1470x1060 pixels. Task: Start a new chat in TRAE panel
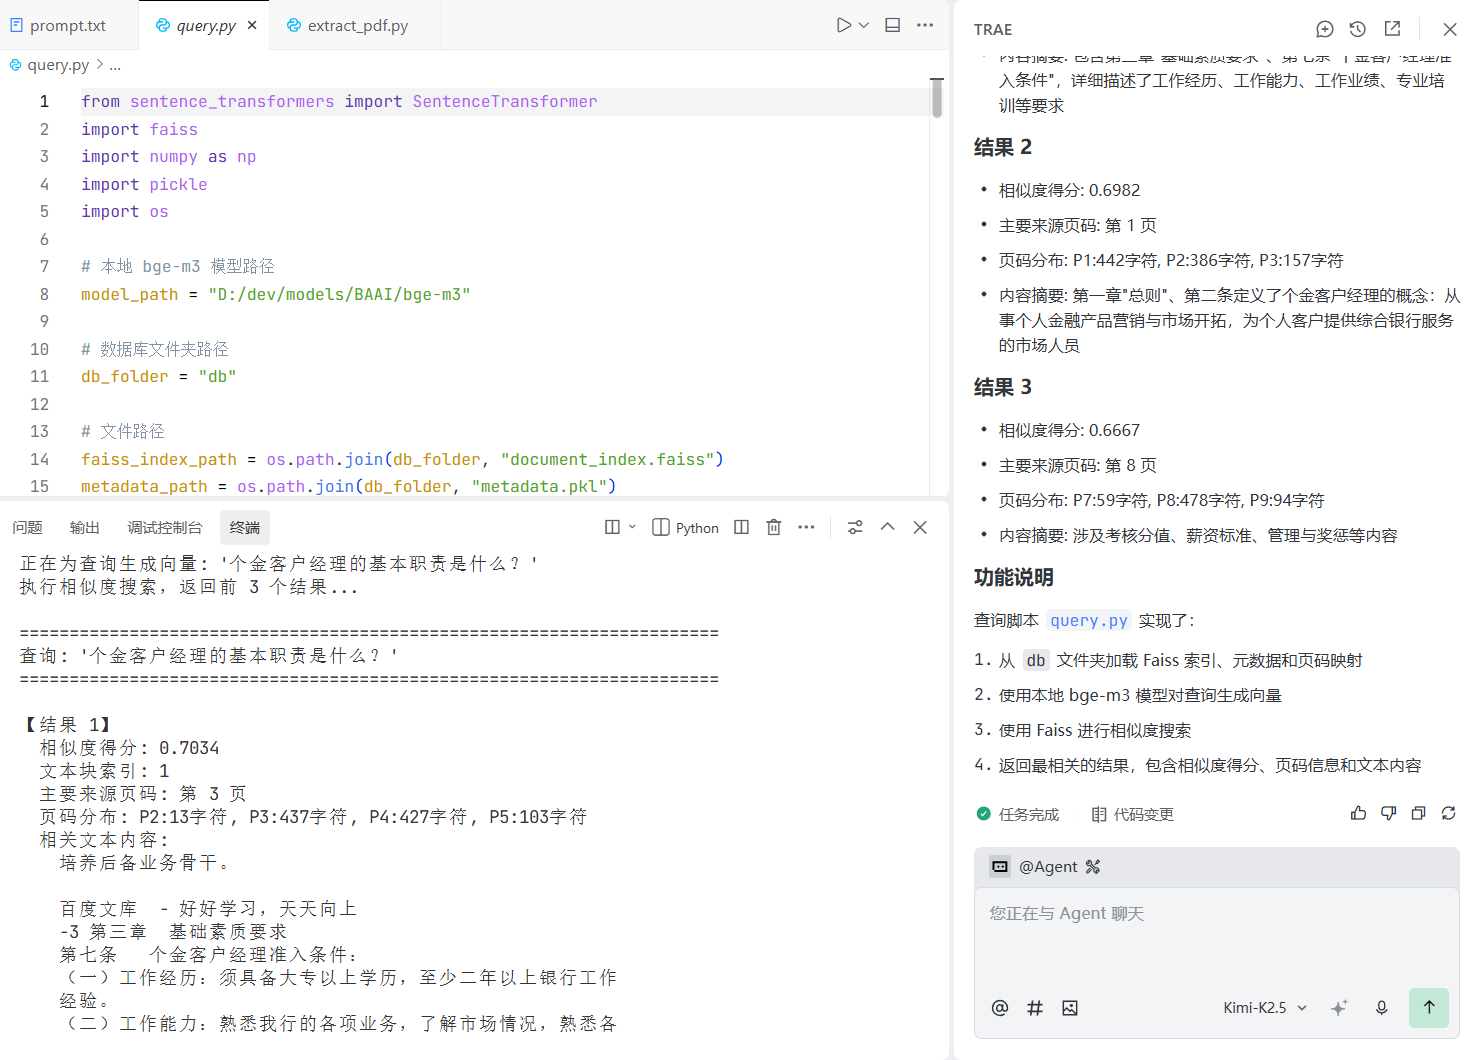click(1325, 29)
